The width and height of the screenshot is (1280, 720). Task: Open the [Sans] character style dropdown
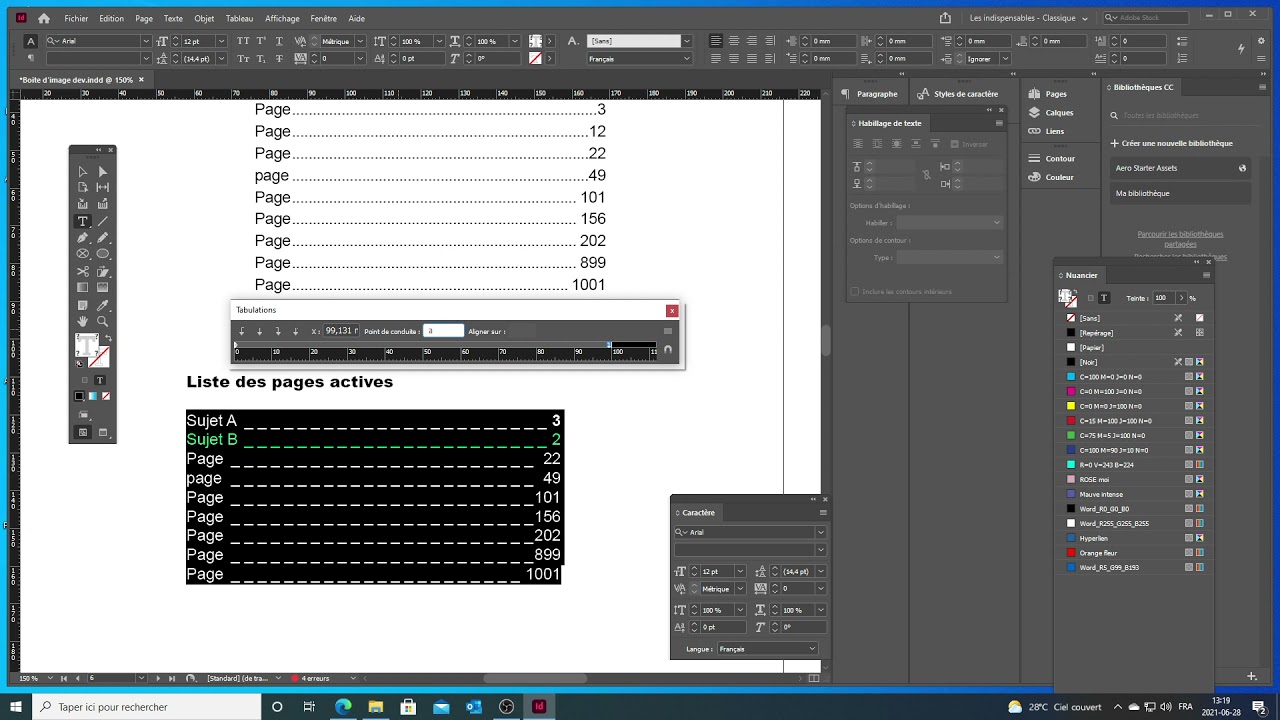click(686, 41)
